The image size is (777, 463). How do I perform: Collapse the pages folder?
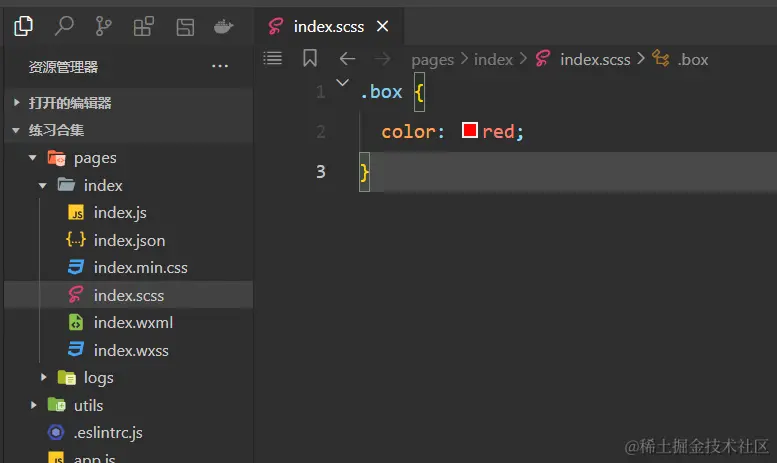(33, 158)
